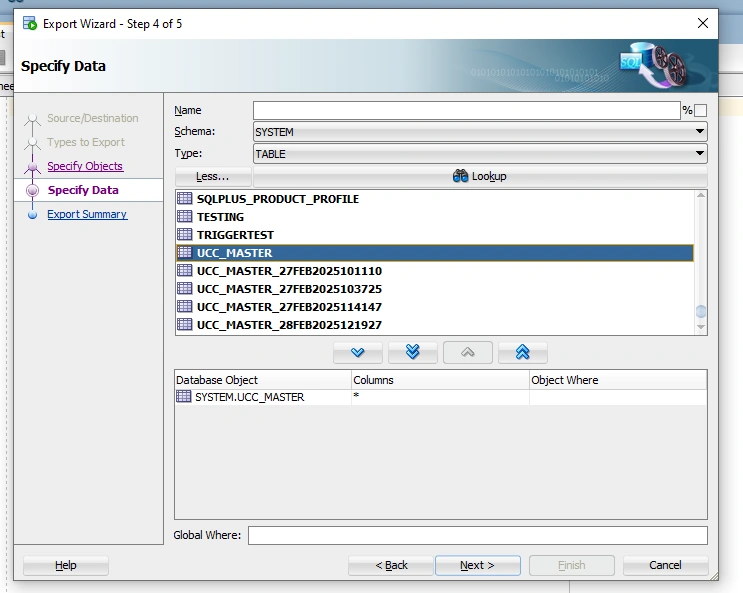
Task: Click the Back button
Action: point(391,565)
